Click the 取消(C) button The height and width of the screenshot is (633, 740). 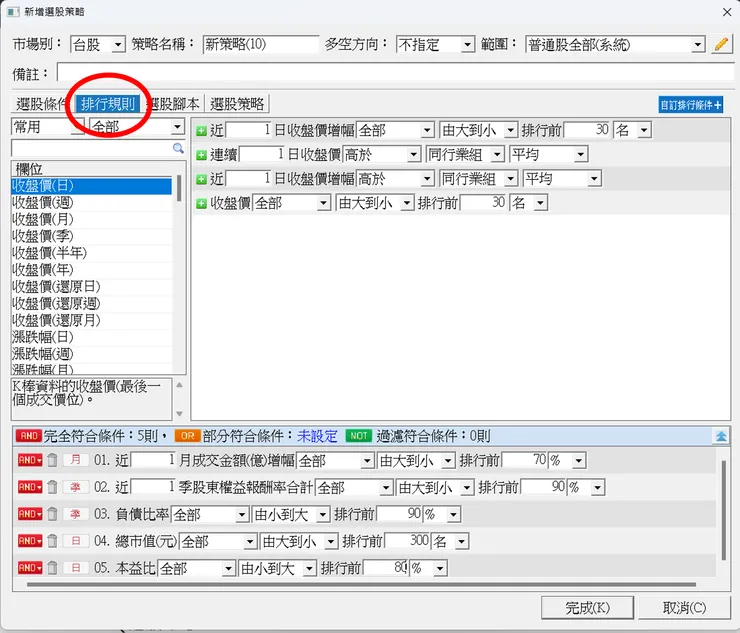coord(684,608)
